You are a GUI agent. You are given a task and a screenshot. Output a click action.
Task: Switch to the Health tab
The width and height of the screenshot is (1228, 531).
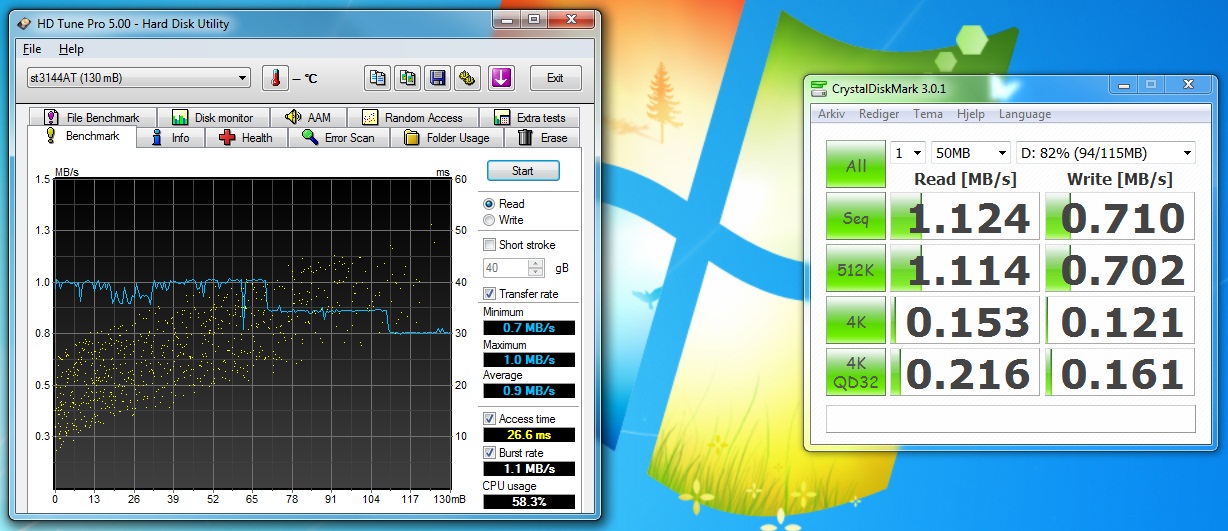point(246,138)
